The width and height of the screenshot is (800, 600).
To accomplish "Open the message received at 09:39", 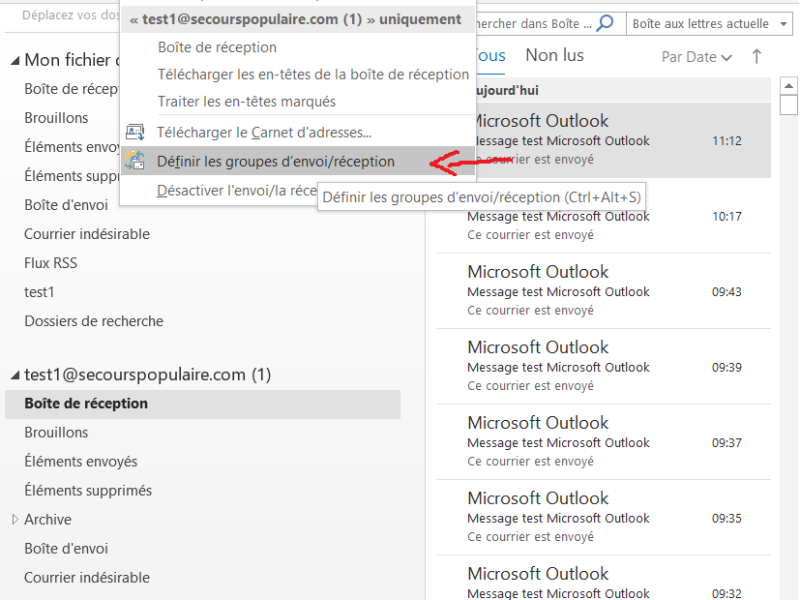I will coord(603,367).
